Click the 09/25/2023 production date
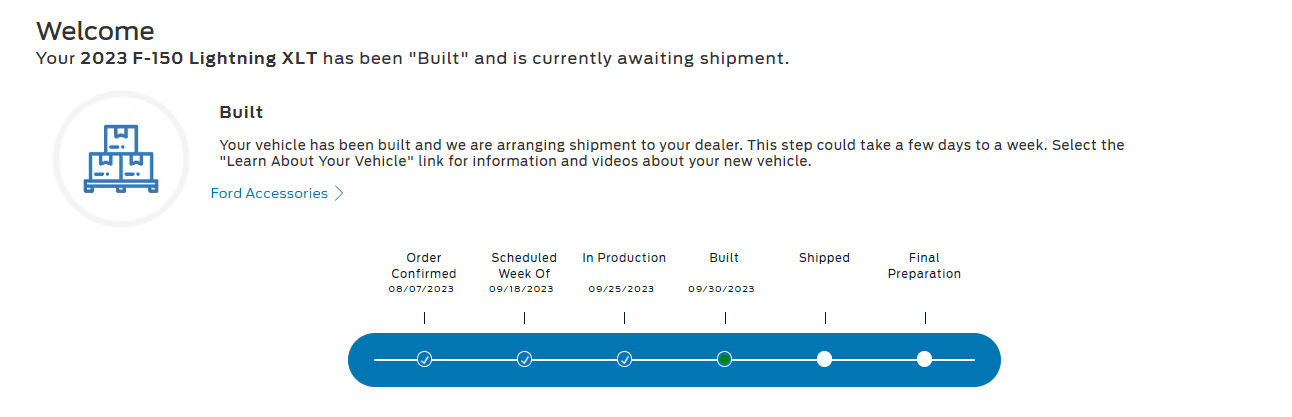This screenshot has width=1292, height=417. [621, 289]
